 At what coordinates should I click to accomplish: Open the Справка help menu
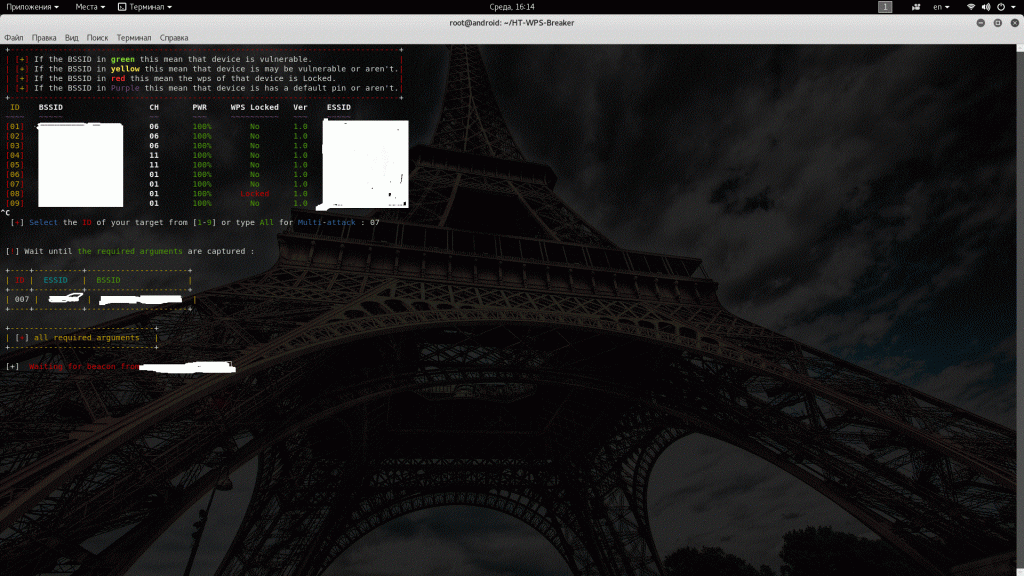coord(174,37)
